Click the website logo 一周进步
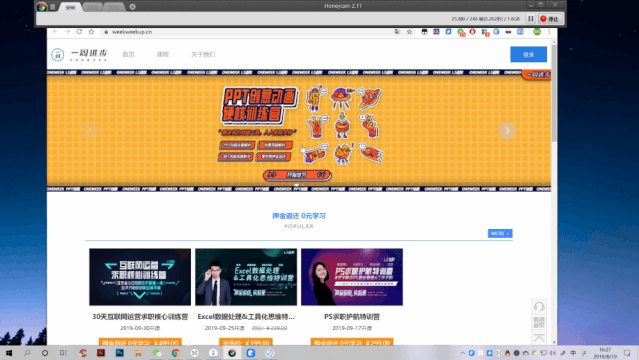The height and width of the screenshot is (360, 639). coord(80,55)
